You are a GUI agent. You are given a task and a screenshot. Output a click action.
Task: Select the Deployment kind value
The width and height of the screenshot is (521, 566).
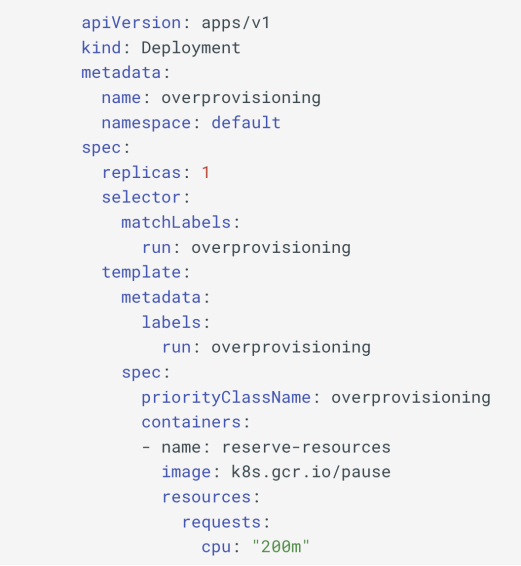(x=191, y=48)
